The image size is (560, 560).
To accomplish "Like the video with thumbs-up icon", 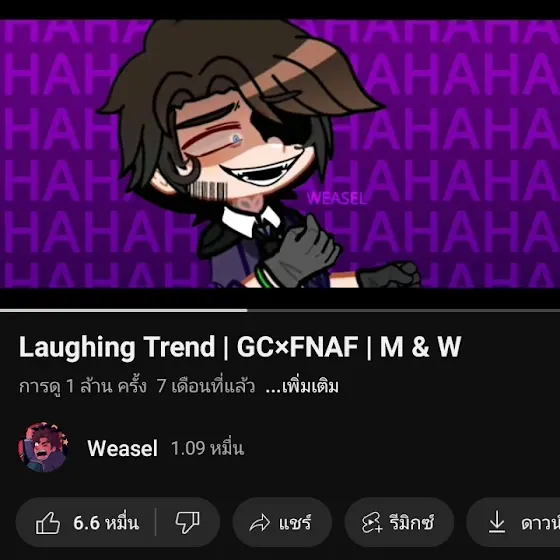I will (48, 522).
